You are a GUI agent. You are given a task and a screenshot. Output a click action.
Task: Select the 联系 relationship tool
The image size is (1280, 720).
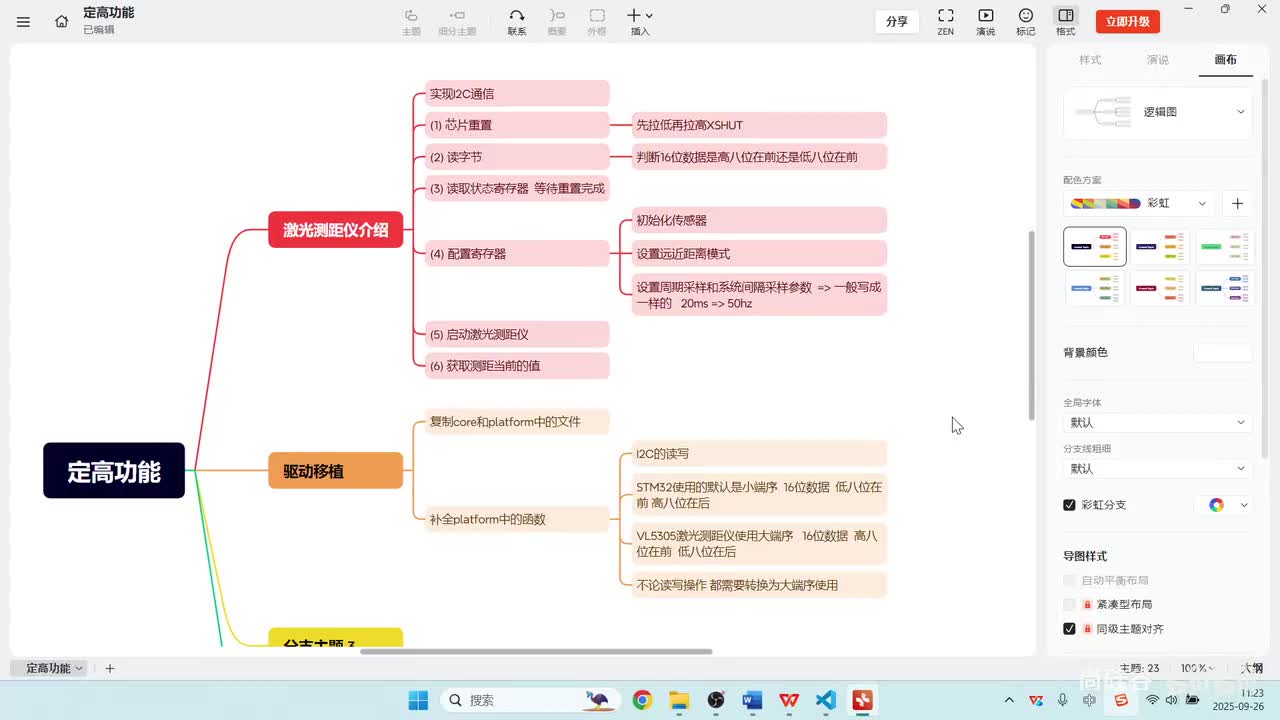pyautogui.click(x=516, y=21)
